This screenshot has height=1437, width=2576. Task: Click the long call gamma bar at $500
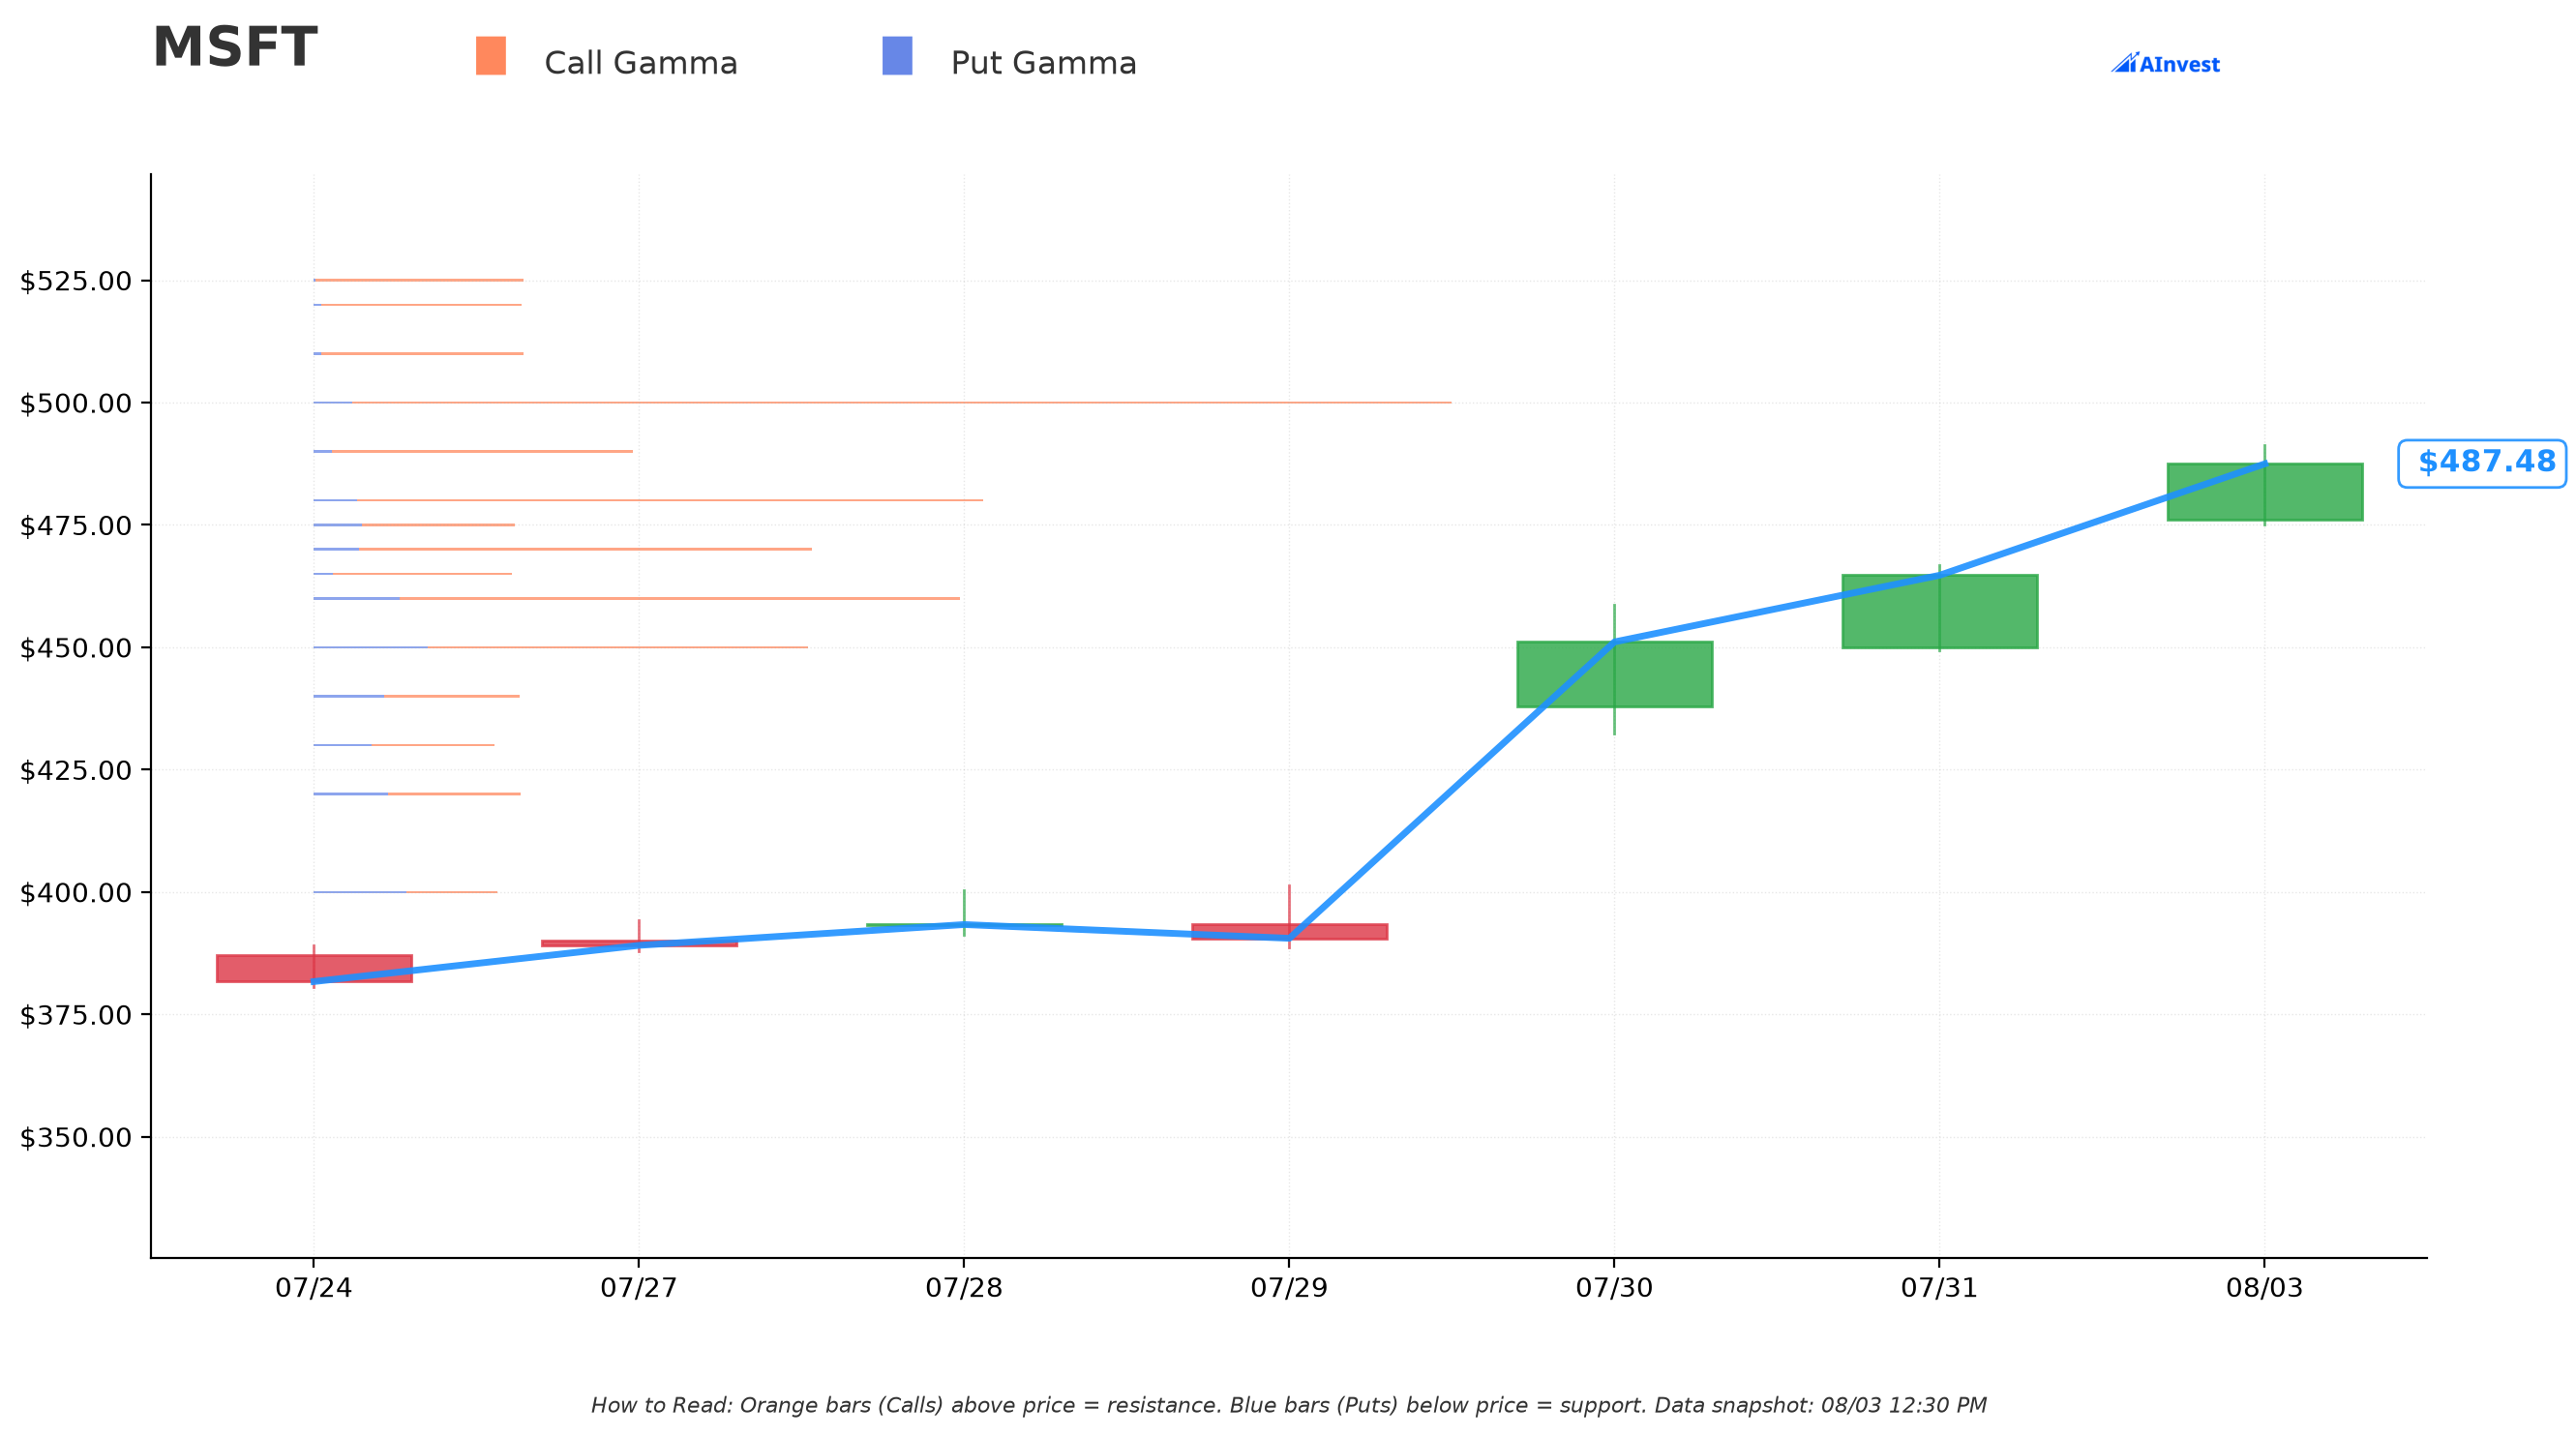901,403
